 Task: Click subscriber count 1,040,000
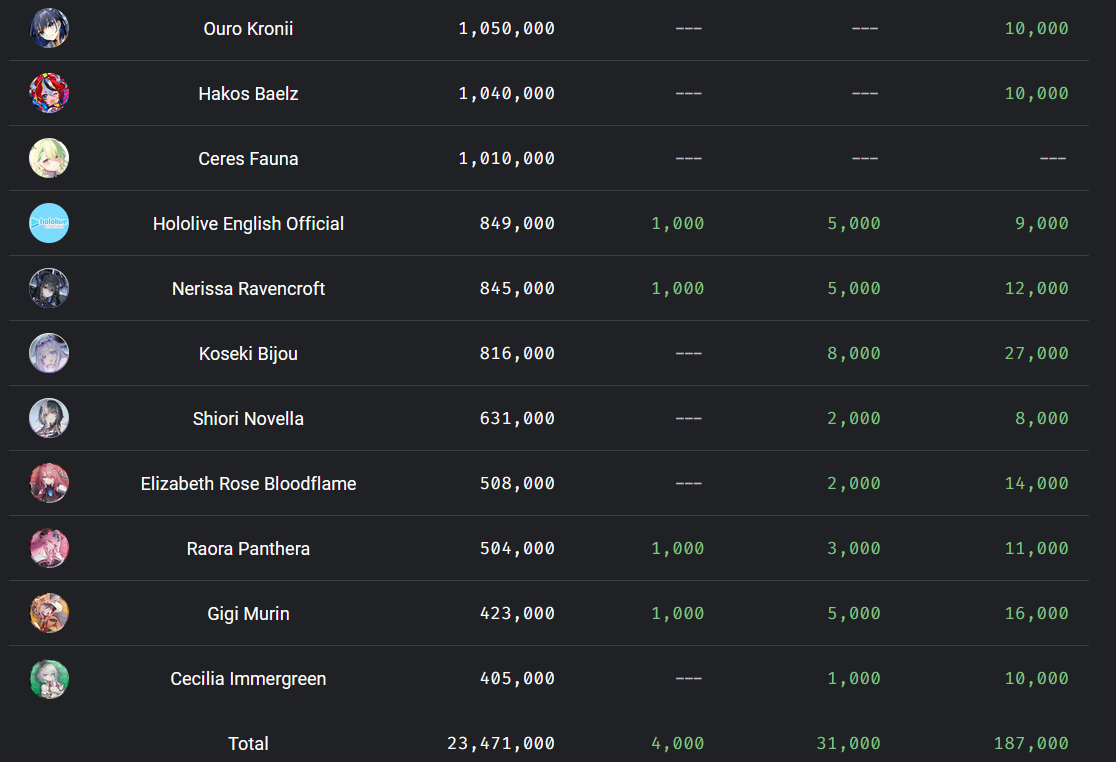[507, 93]
